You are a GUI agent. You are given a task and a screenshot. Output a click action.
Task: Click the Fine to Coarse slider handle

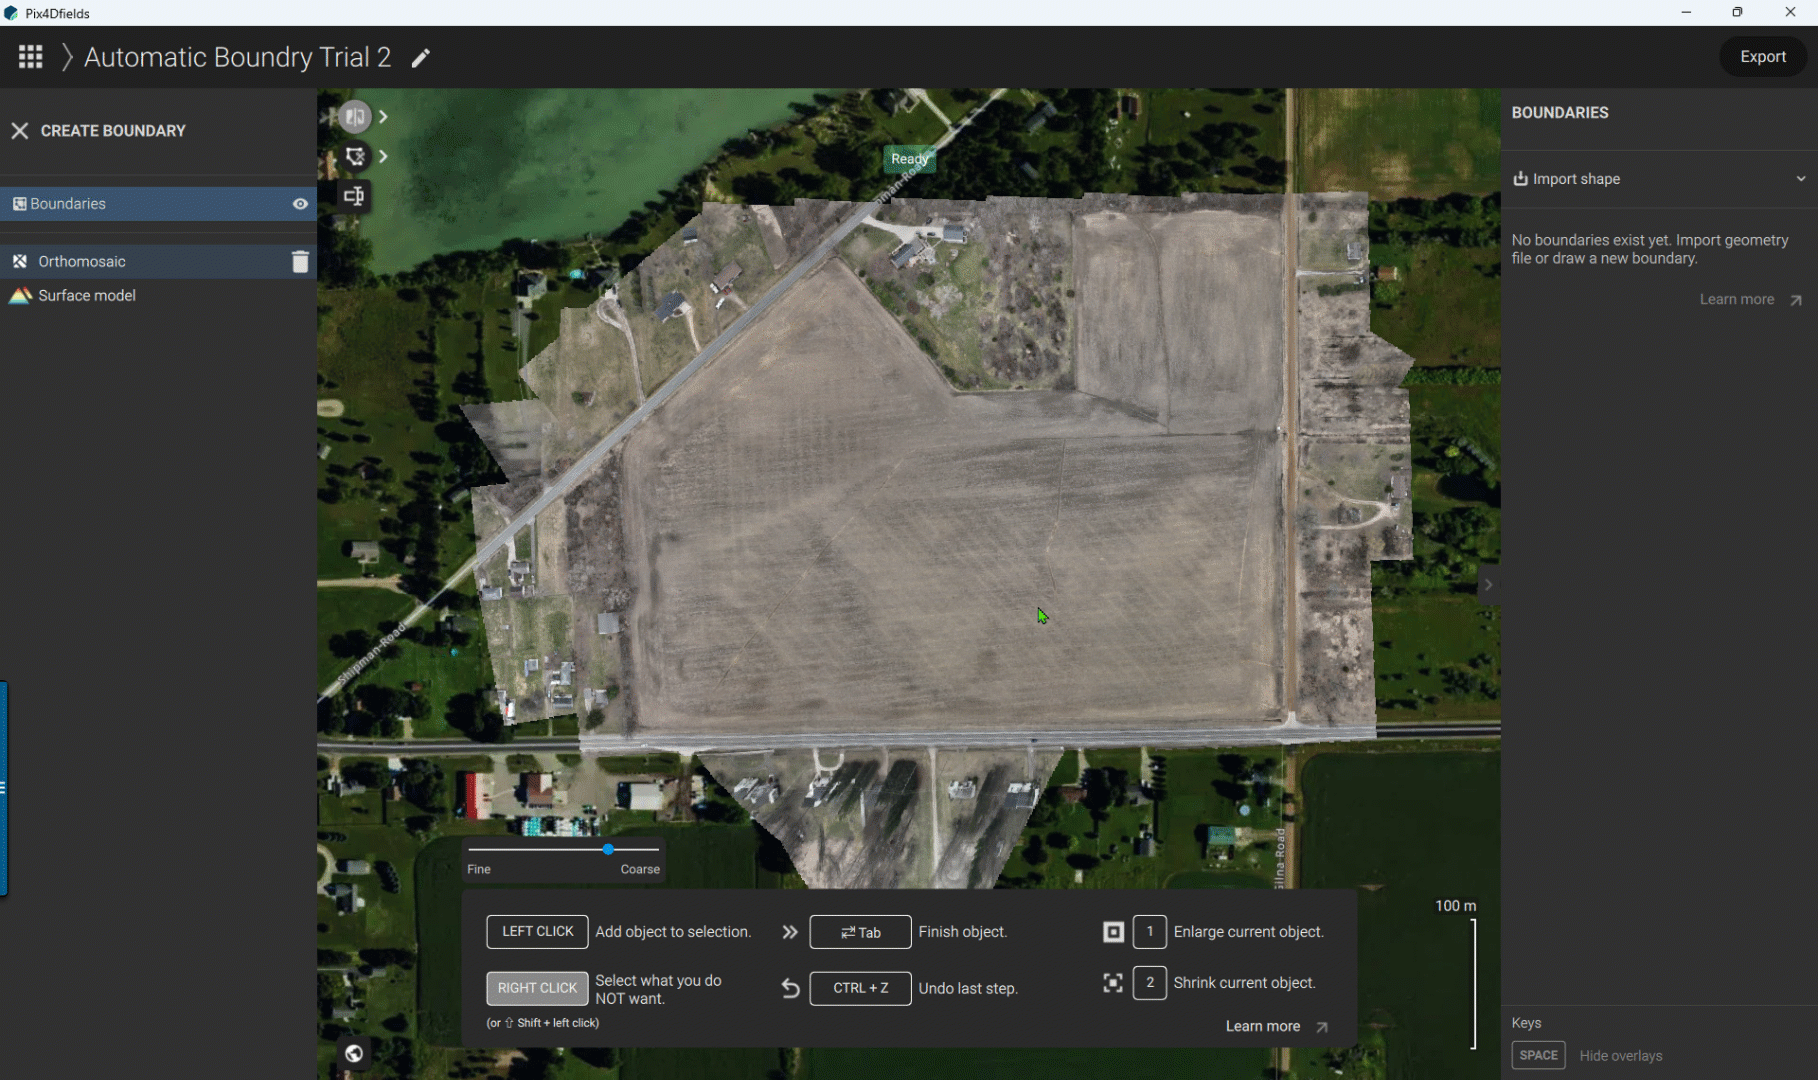pos(608,849)
